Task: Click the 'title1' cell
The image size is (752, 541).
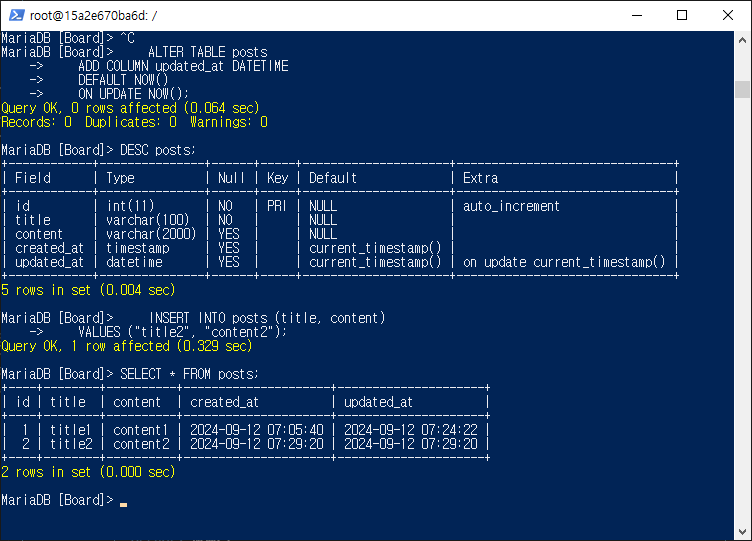Action: pos(70,430)
